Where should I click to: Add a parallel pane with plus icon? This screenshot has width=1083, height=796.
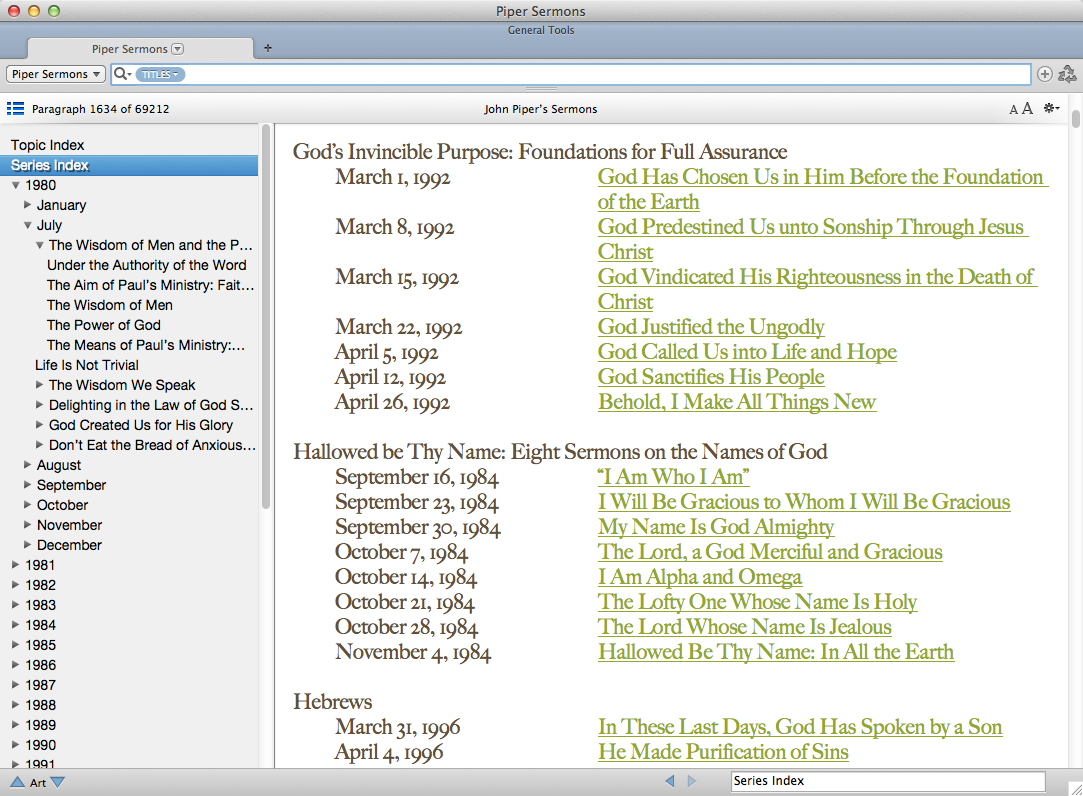pyautogui.click(x=1044, y=74)
